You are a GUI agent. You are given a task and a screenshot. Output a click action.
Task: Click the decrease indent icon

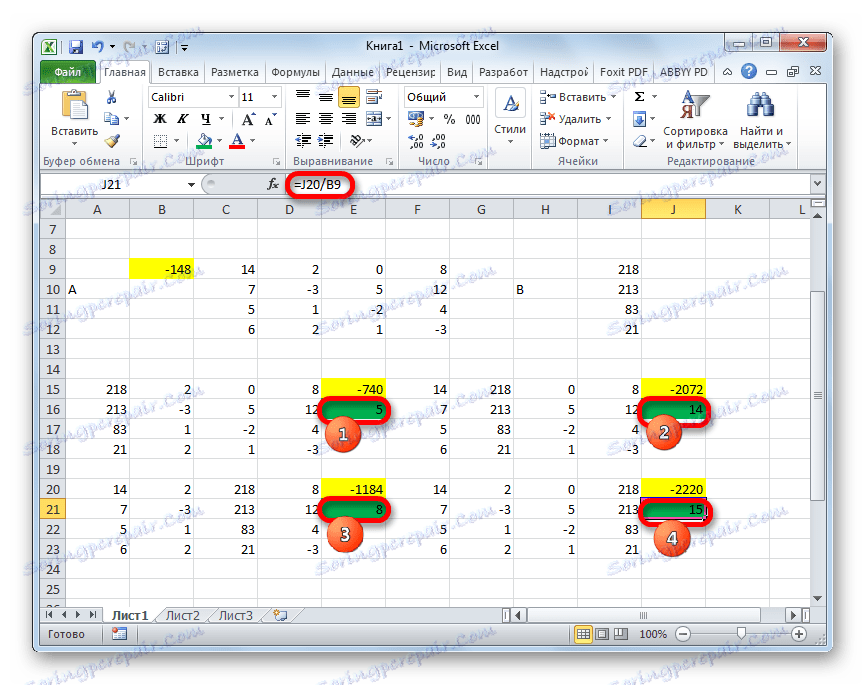(x=303, y=141)
